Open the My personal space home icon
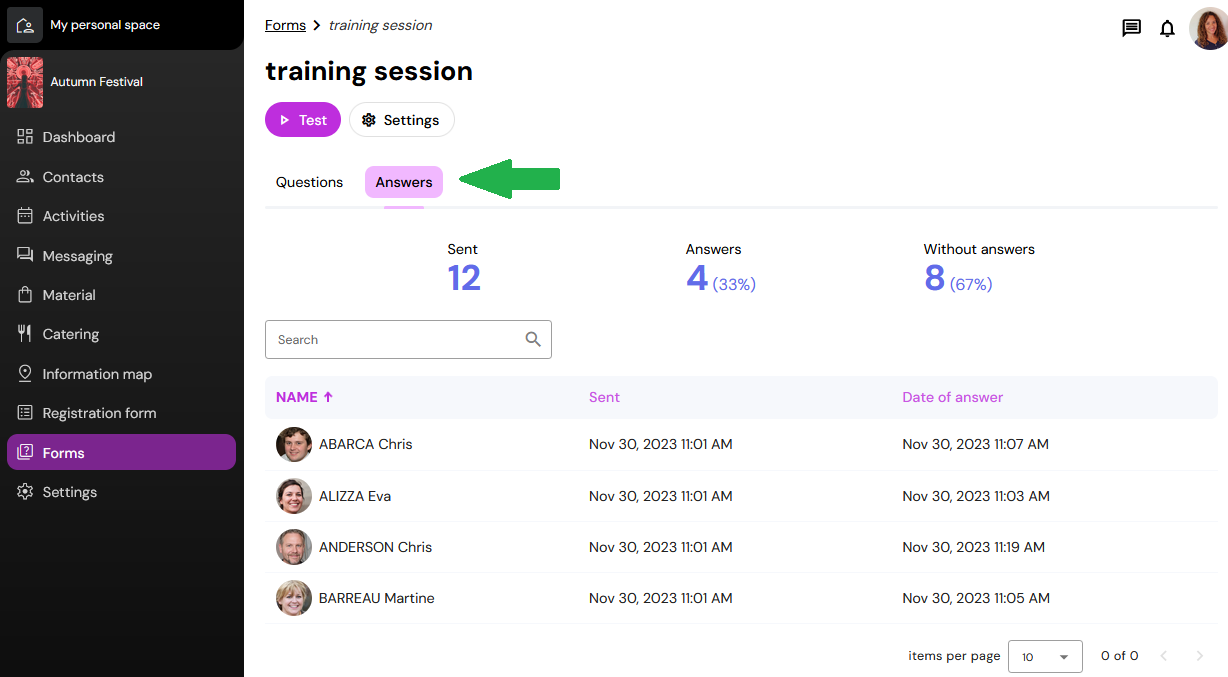Image resolution: width=1228 pixels, height=677 pixels. click(25, 25)
